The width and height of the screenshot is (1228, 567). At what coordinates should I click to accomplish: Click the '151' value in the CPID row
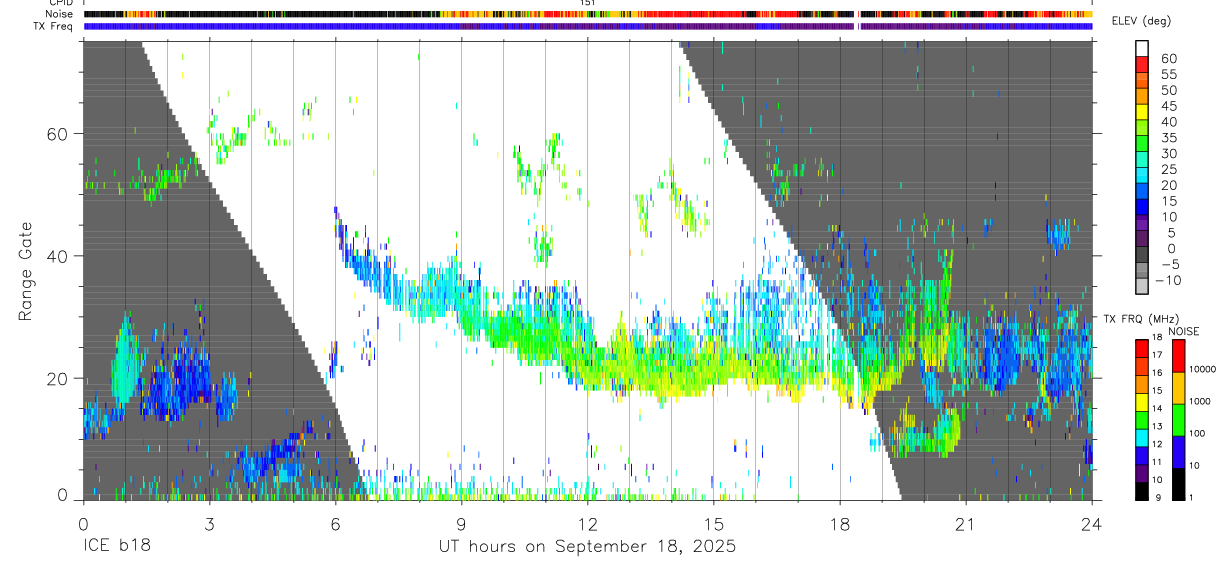click(x=588, y=3)
